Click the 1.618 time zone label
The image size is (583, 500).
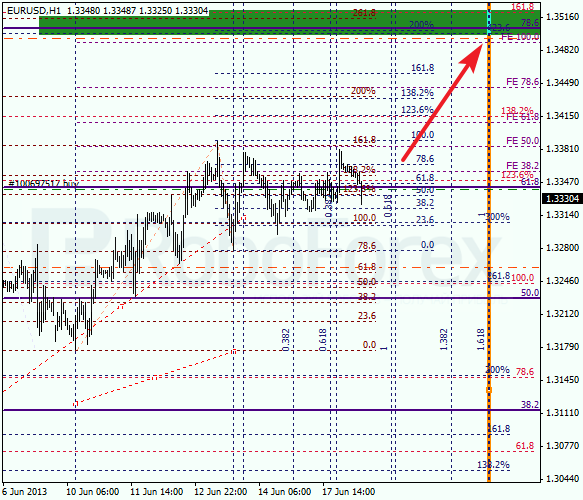(x=480, y=339)
